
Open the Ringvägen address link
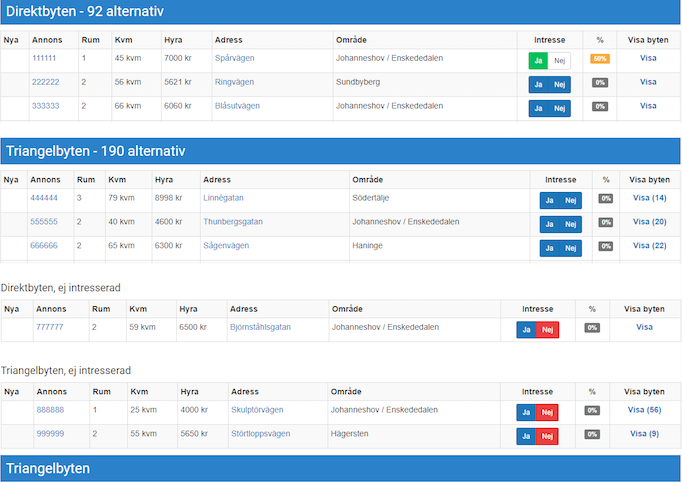coord(234,82)
